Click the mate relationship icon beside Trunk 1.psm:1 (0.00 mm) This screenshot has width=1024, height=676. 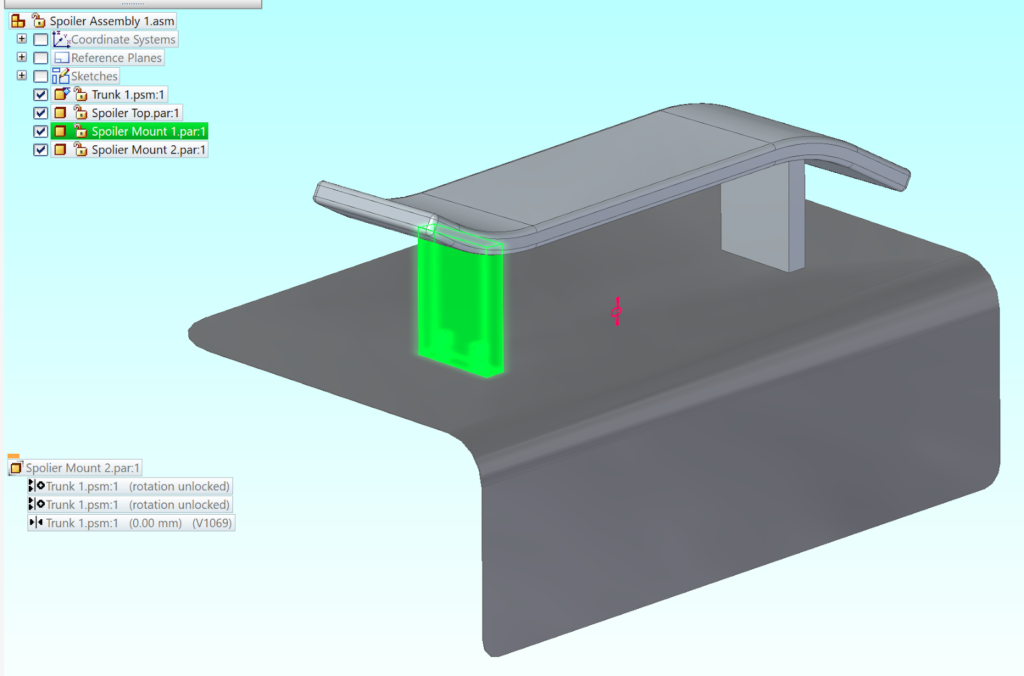pyautogui.click(x=34, y=522)
